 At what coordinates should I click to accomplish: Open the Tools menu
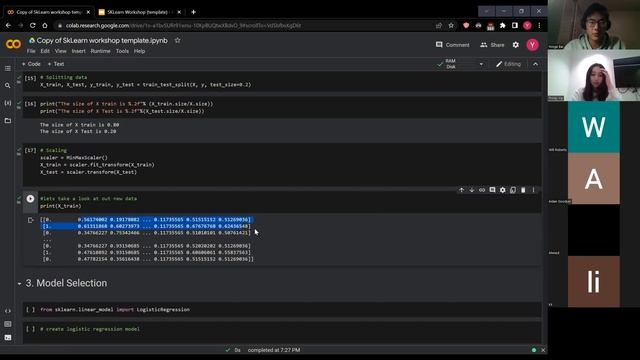point(122,51)
